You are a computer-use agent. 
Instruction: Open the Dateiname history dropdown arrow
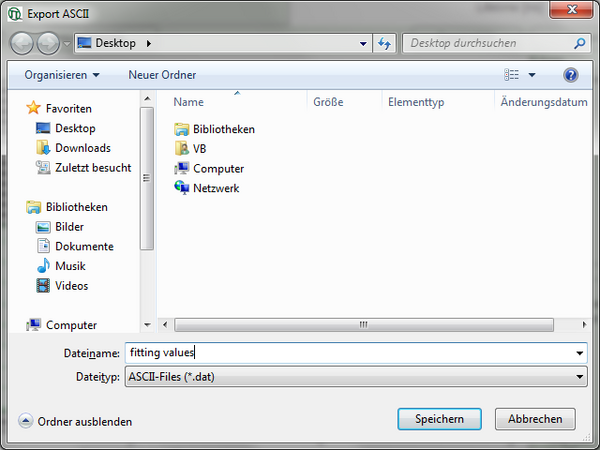point(580,353)
